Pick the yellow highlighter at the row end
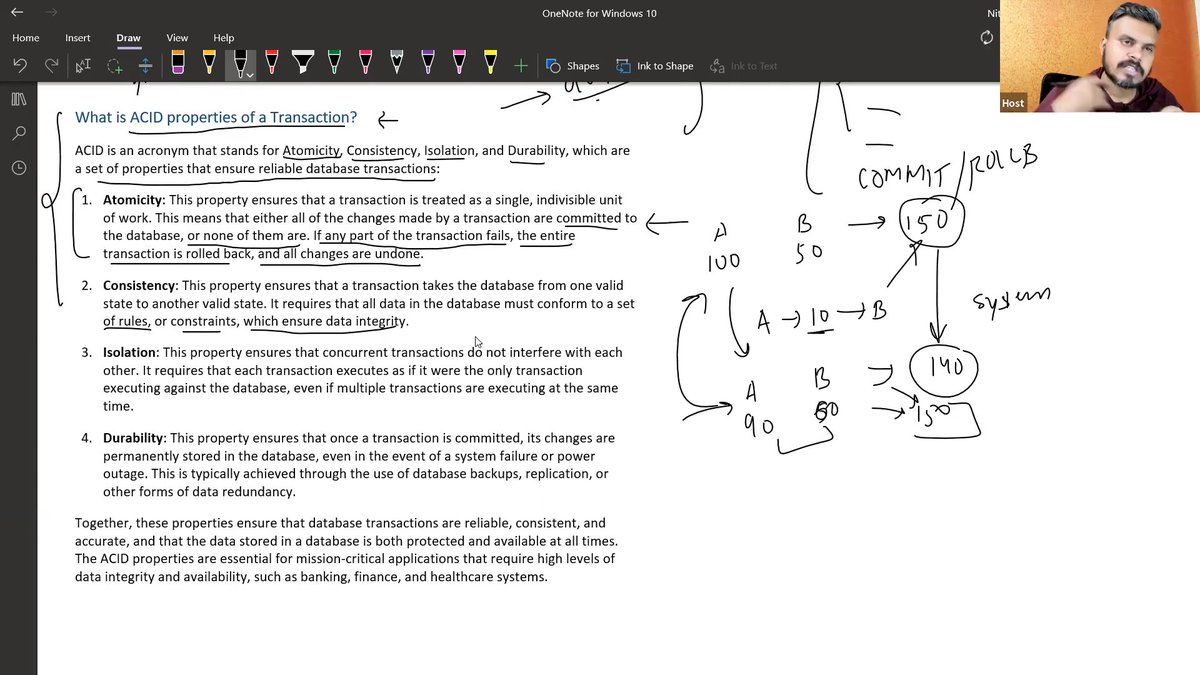The image size is (1200, 675). pos(490,64)
